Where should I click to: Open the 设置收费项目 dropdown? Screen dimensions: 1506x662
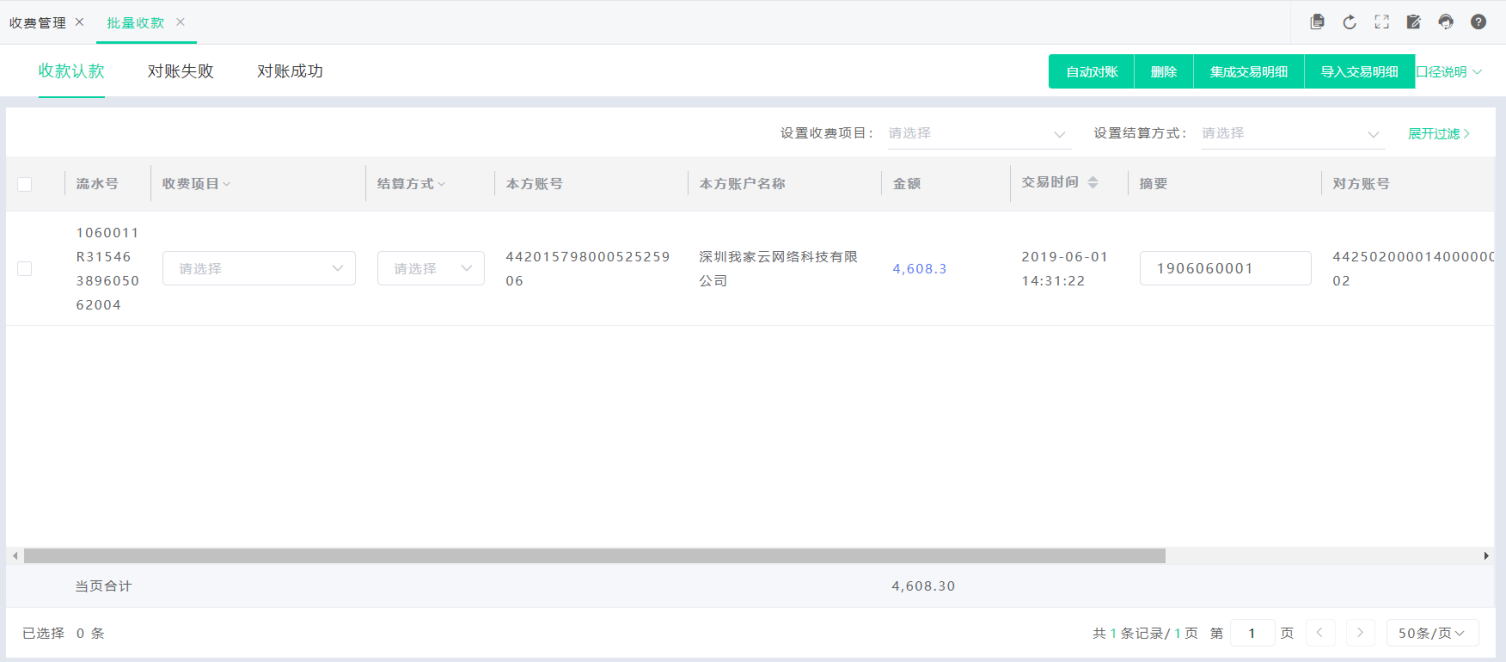[x=979, y=133]
